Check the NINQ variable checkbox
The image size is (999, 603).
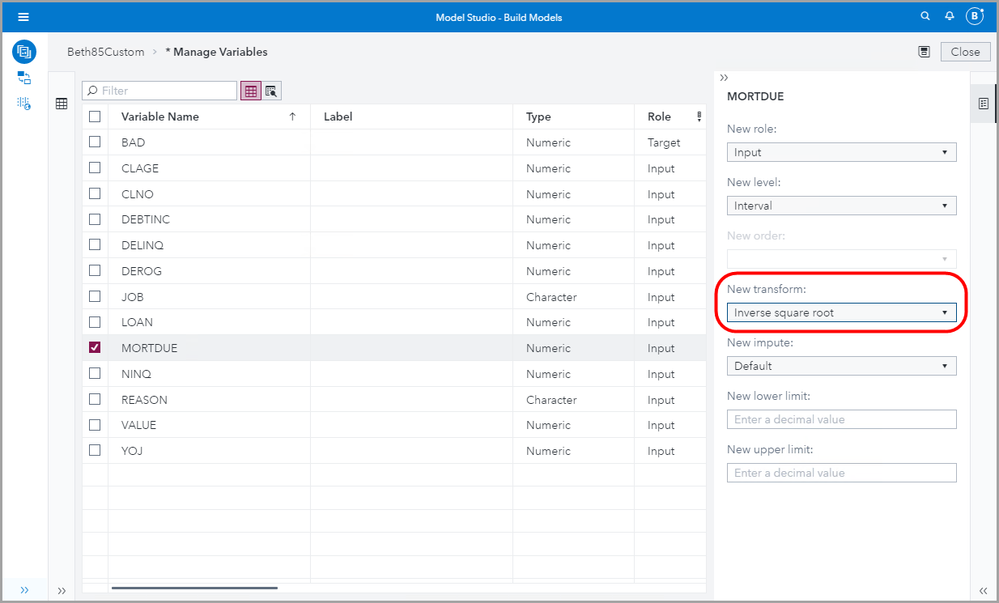coord(95,373)
